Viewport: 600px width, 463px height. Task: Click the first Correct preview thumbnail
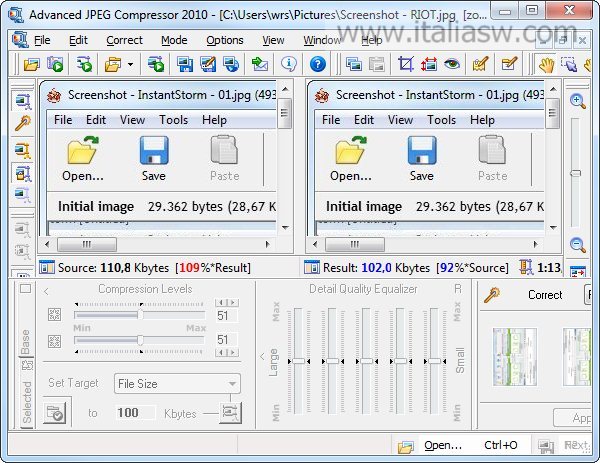click(x=514, y=357)
